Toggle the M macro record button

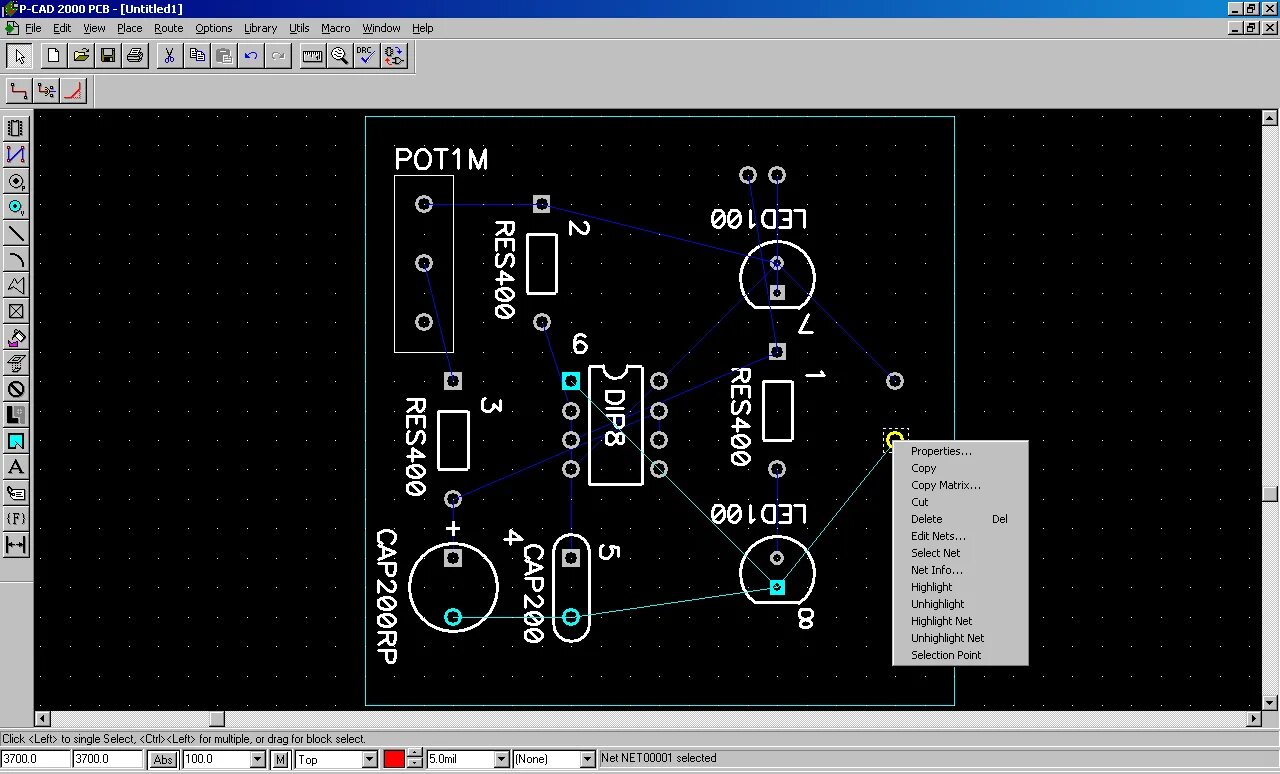(x=280, y=760)
